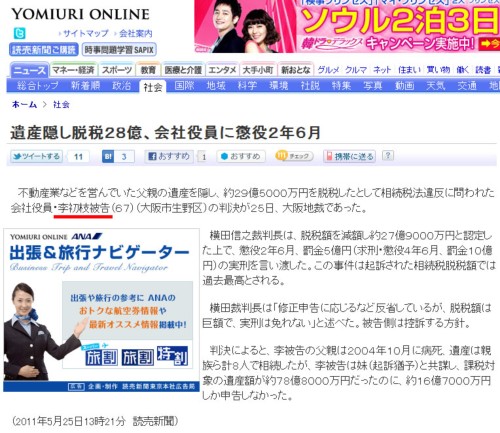Go to 写真 in news submenu
500x433 pixels.
(373, 86)
